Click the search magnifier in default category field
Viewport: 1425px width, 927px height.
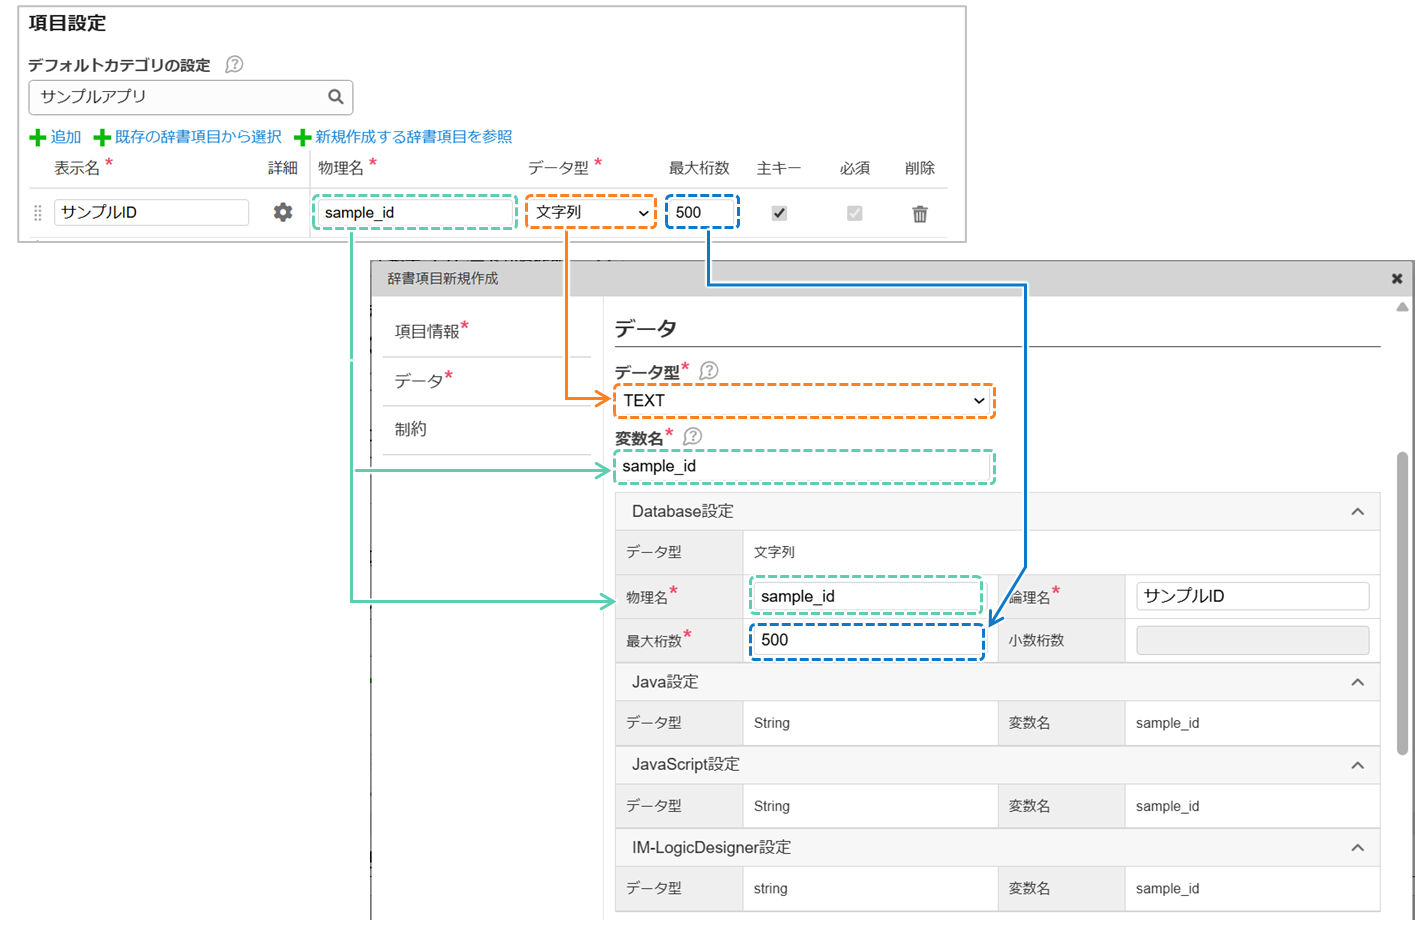point(335,97)
